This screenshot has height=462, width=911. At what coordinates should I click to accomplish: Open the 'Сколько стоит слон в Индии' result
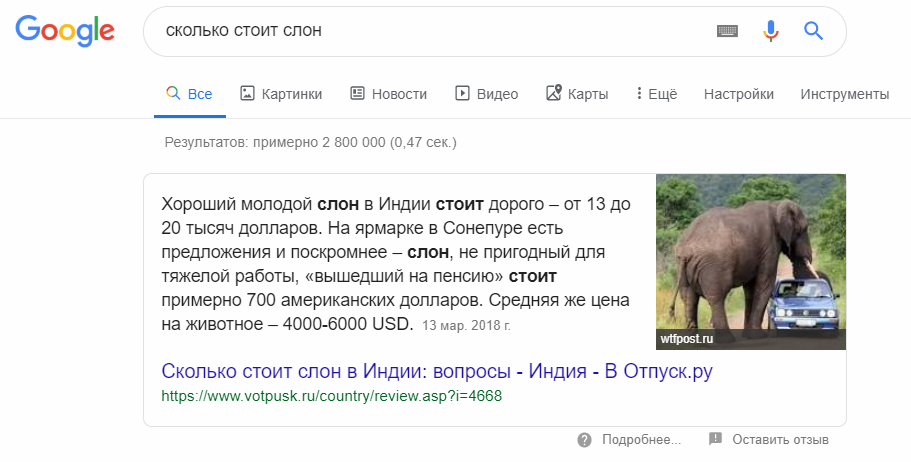click(437, 371)
